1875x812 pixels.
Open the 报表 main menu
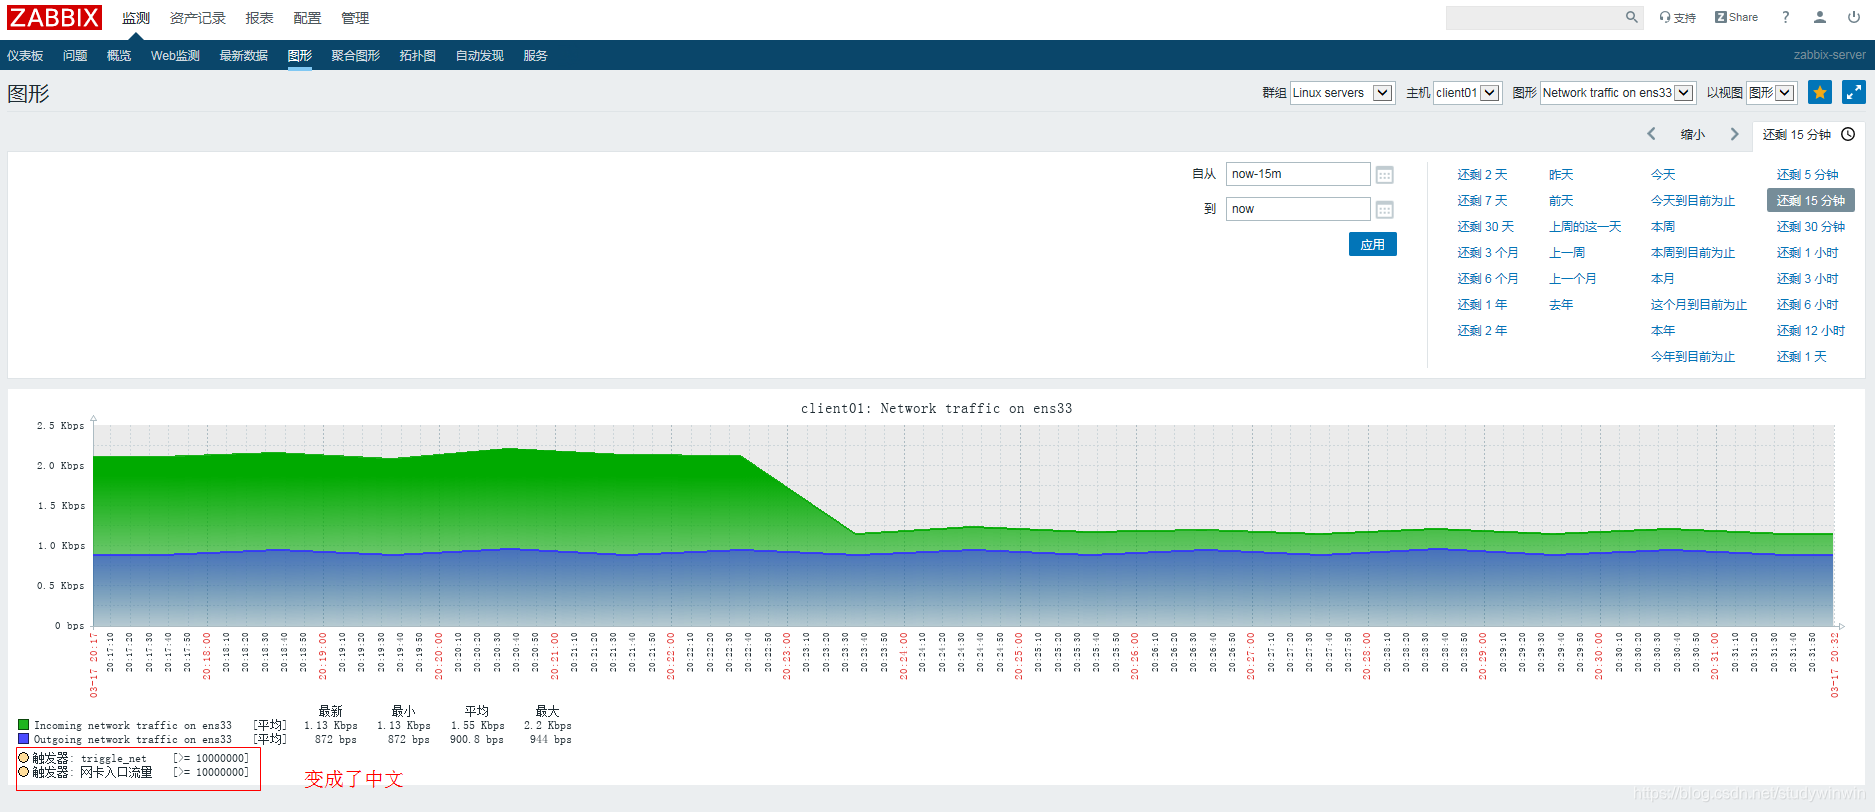[x=259, y=18]
